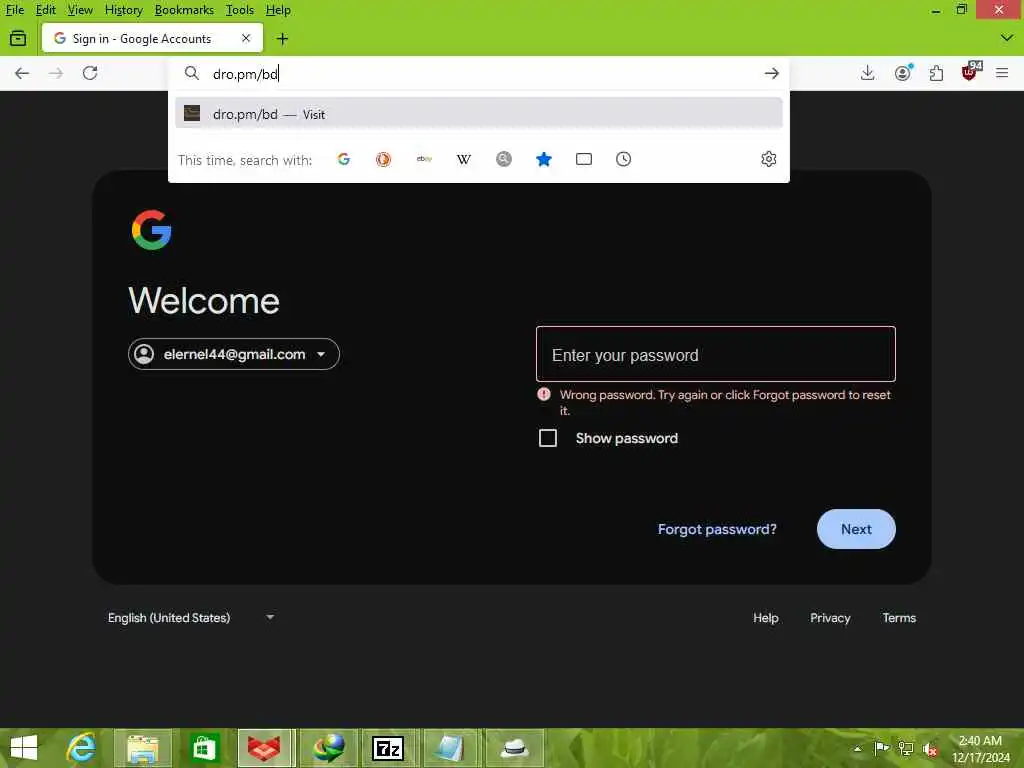Click the Go arrow in the address bar
This screenshot has width=1024, height=768.
(x=771, y=73)
